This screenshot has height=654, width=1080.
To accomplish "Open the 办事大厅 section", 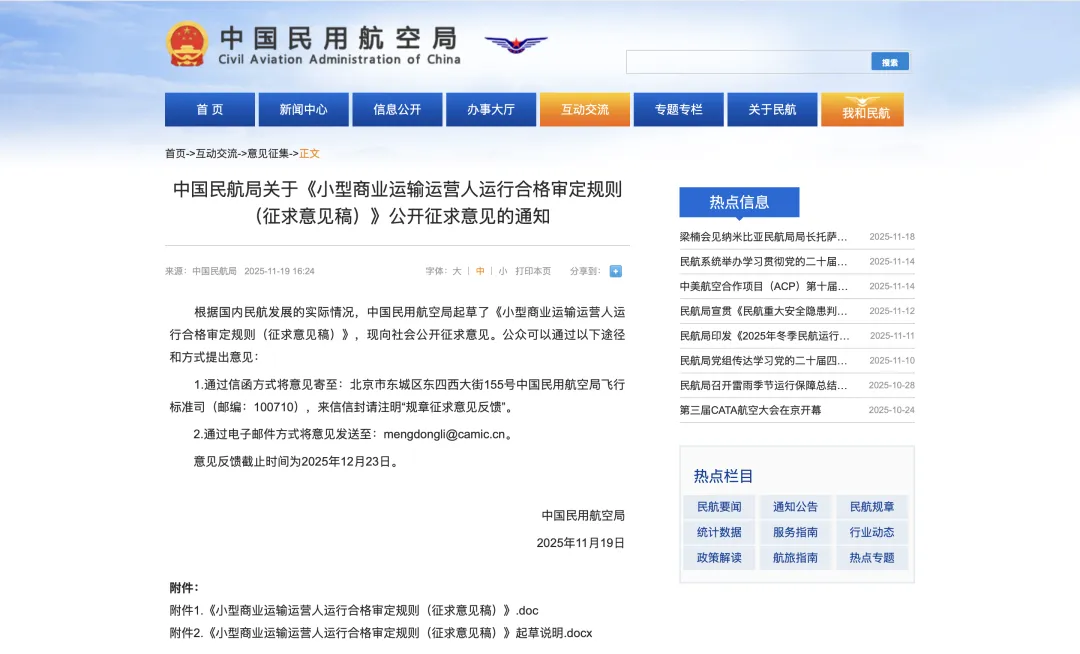I will click(491, 109).
